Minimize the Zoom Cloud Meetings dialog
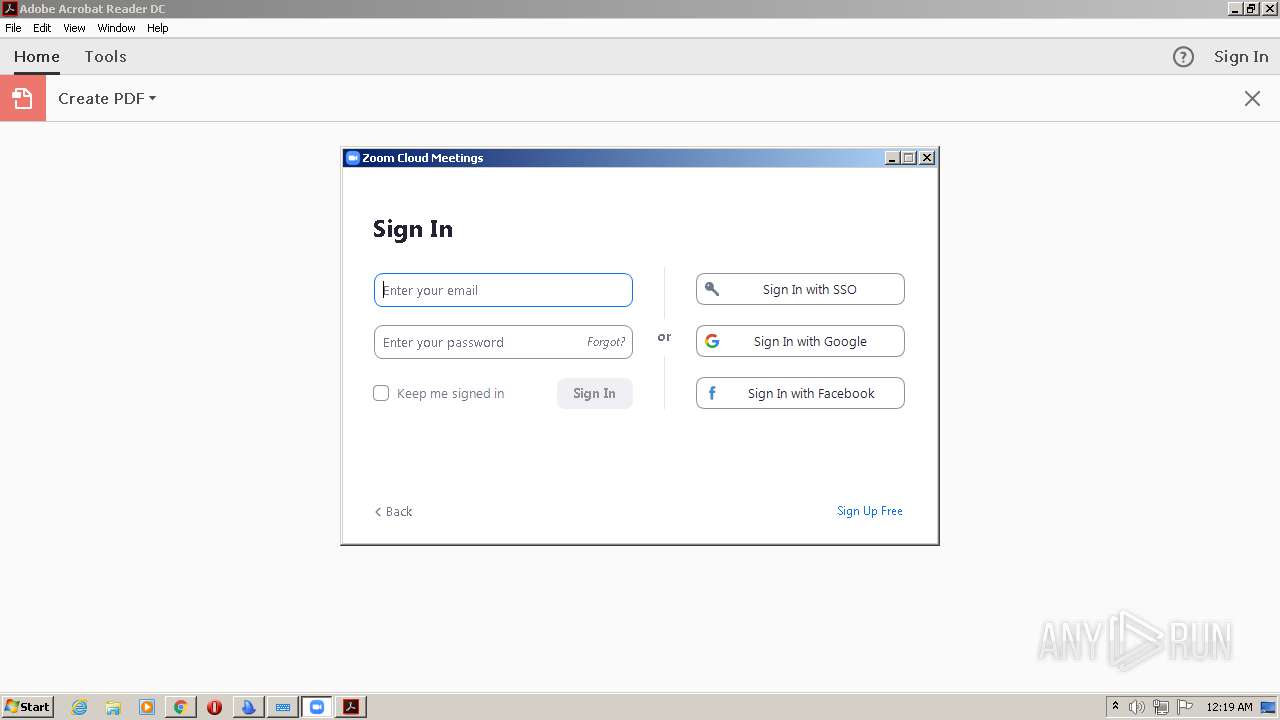The width and height of the screenshot is (1280, 720). coord(892,158)
